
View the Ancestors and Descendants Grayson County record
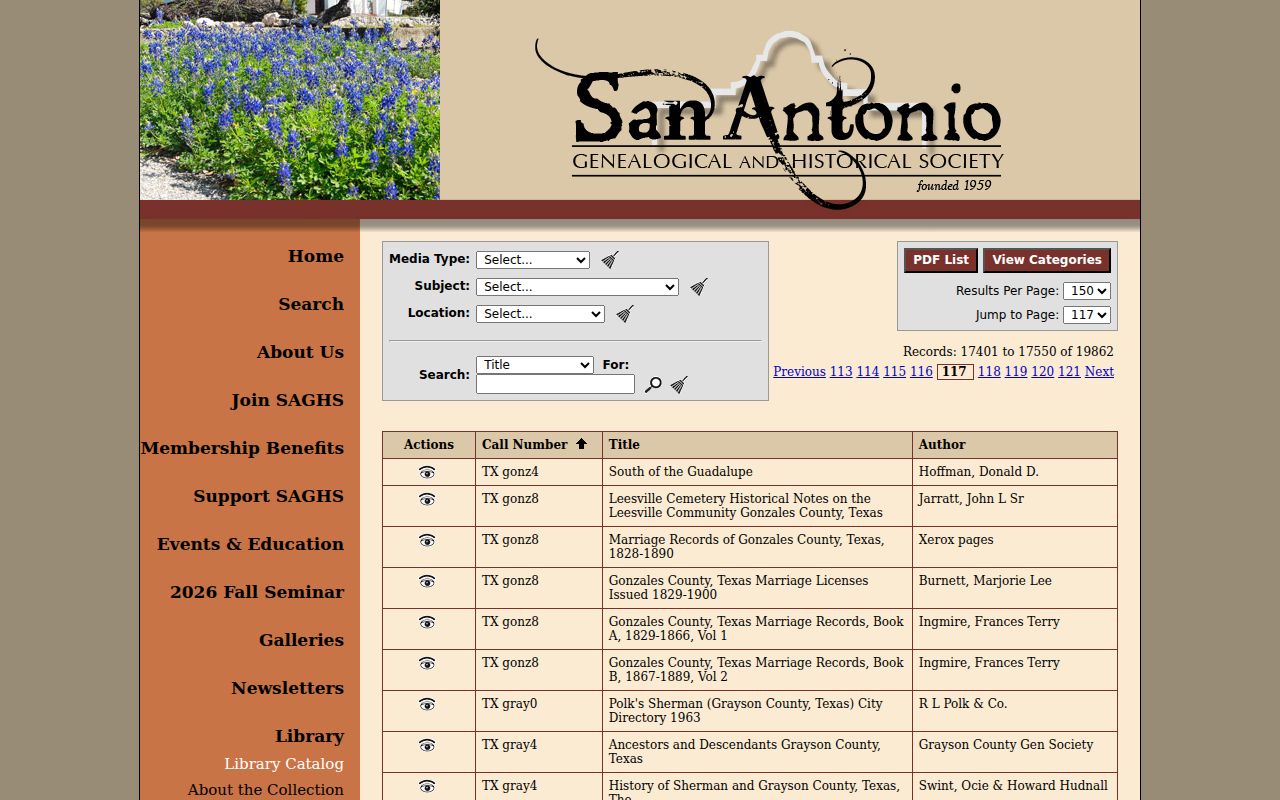point(427,745)
